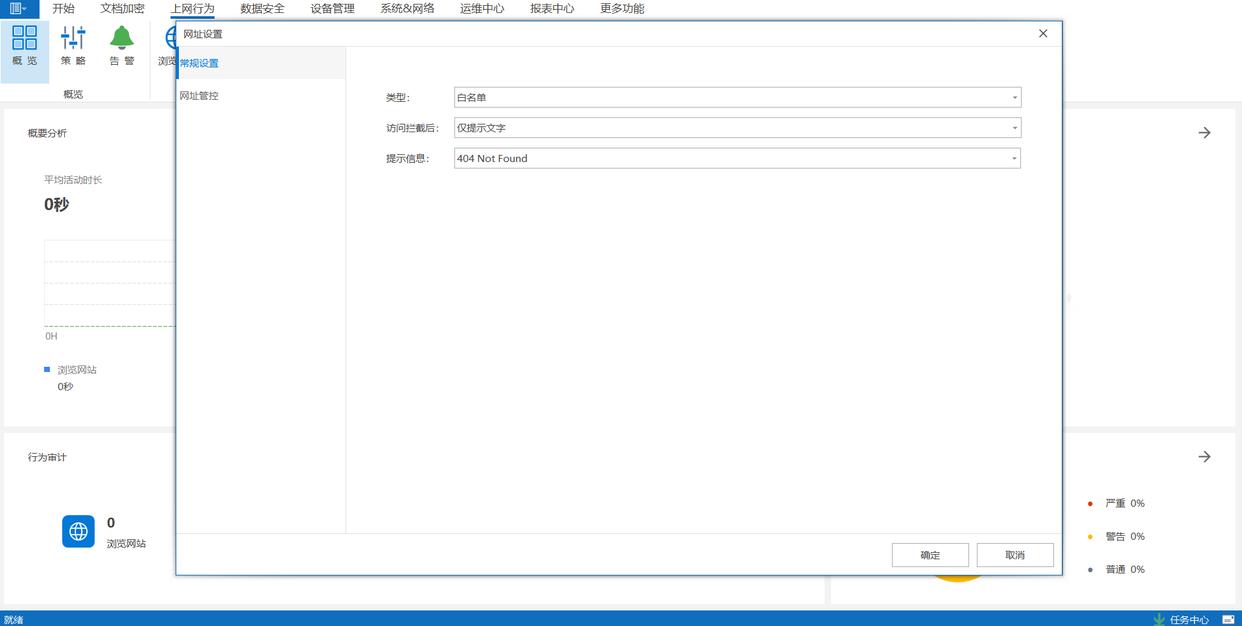Select 网址管控 in the dialog sidebar

199,96
